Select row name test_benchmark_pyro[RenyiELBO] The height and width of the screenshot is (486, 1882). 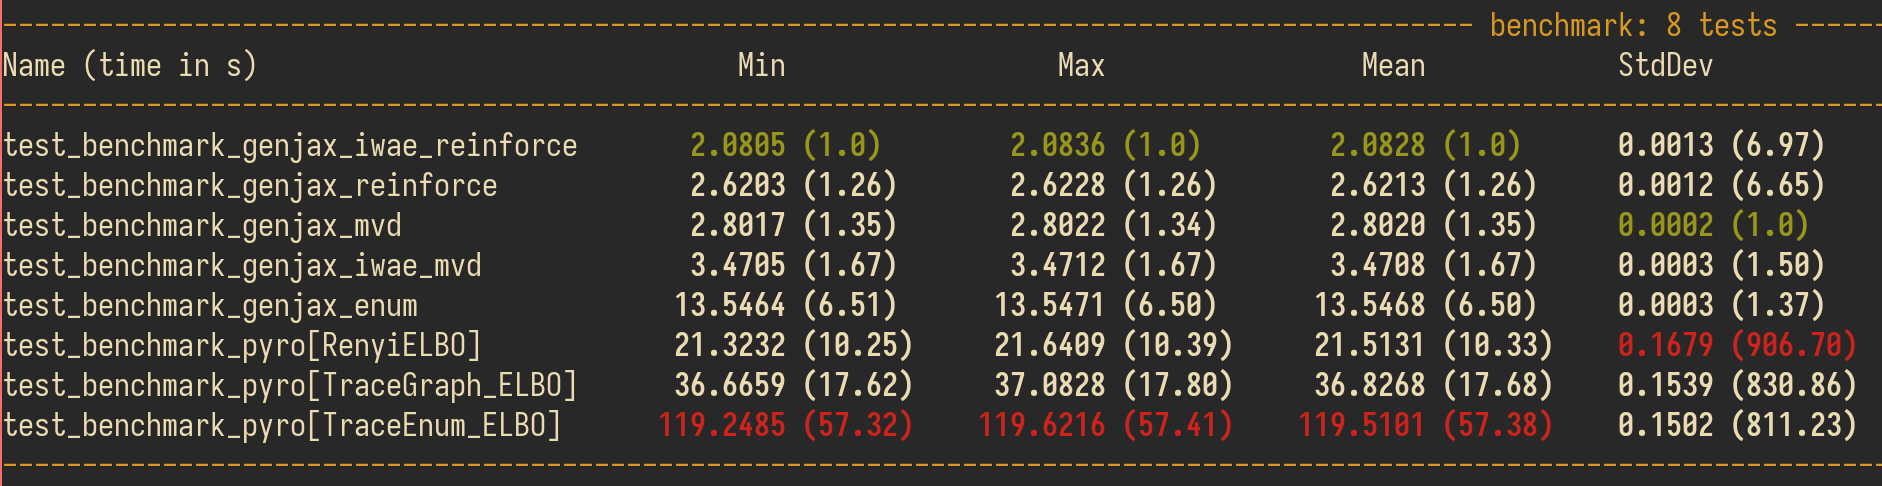click(242, 347)
